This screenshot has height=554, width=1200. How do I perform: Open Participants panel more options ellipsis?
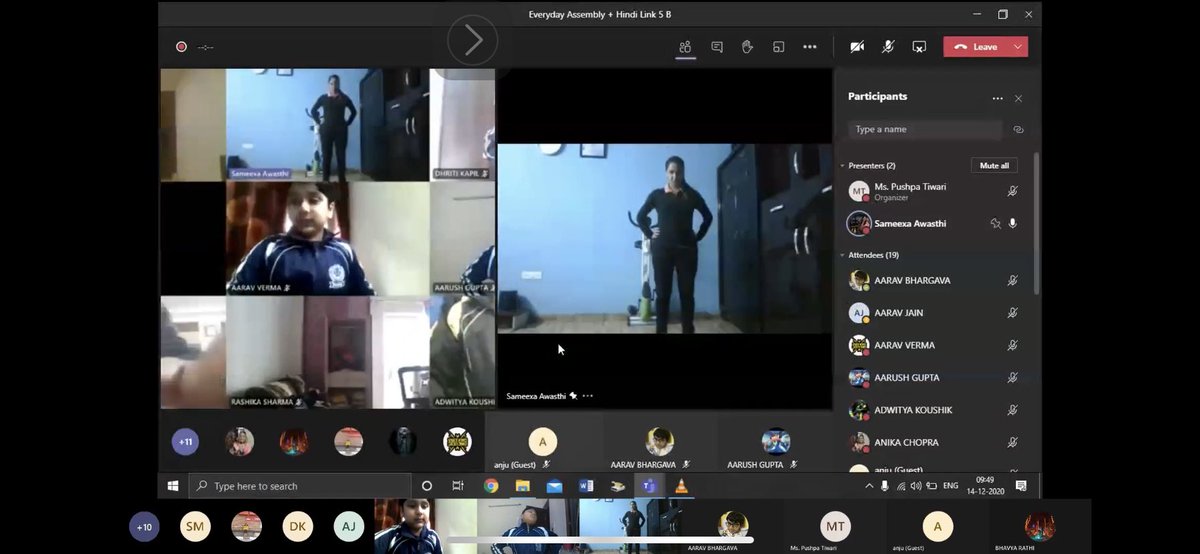pyautogui.click(x=997, y=98)
